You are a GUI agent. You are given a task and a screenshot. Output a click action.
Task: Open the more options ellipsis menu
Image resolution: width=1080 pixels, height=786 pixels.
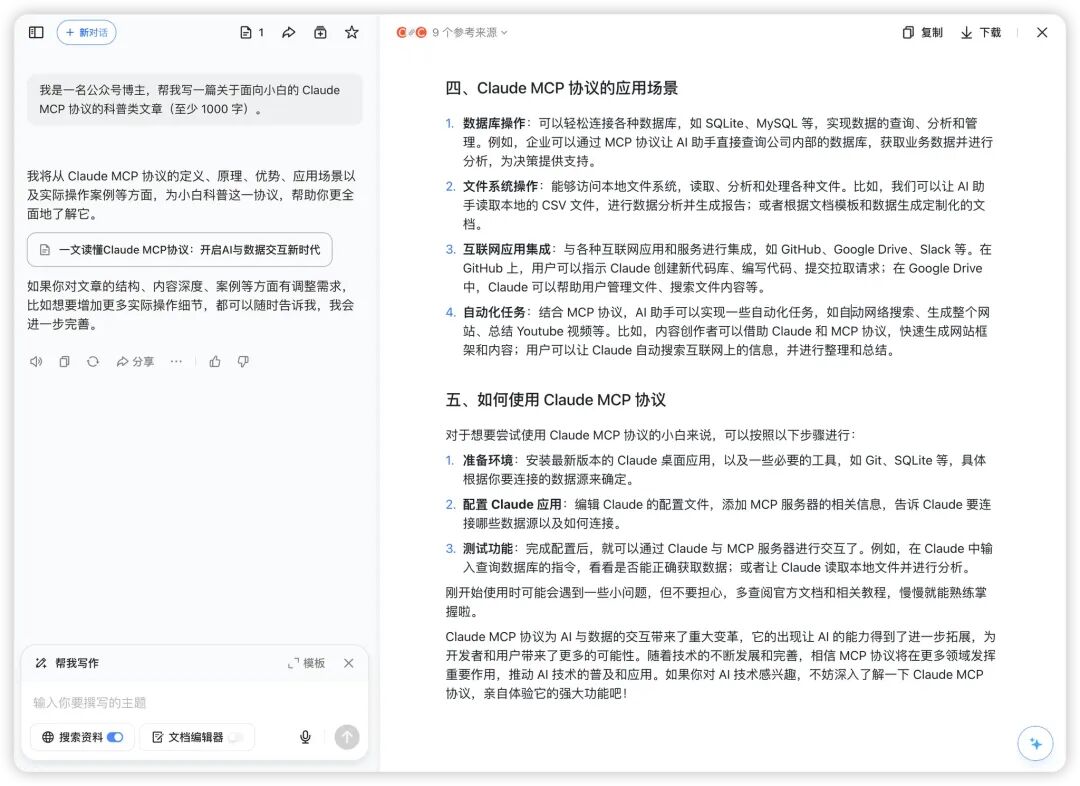[176, 362]
